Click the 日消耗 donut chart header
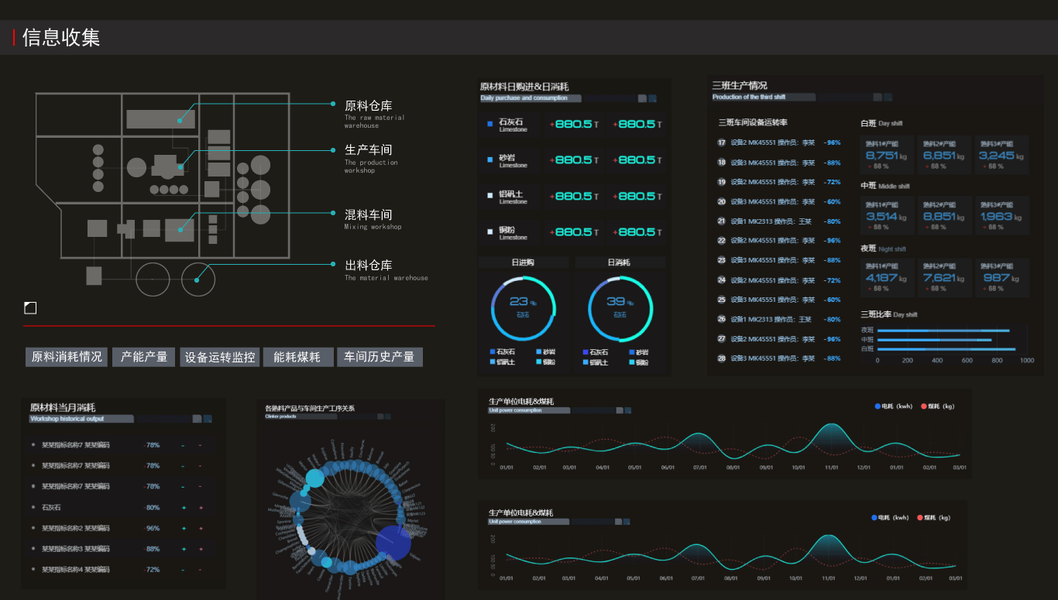 tap(619, 263)
